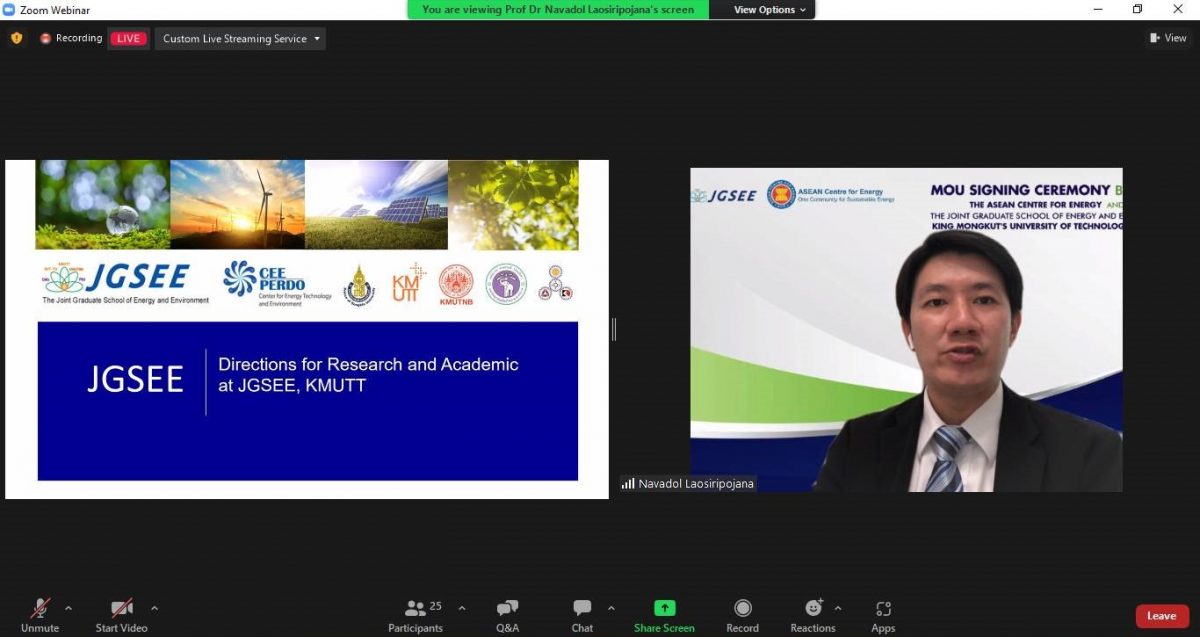Click the large JGSEE text in blue banner

coord(135,379)
